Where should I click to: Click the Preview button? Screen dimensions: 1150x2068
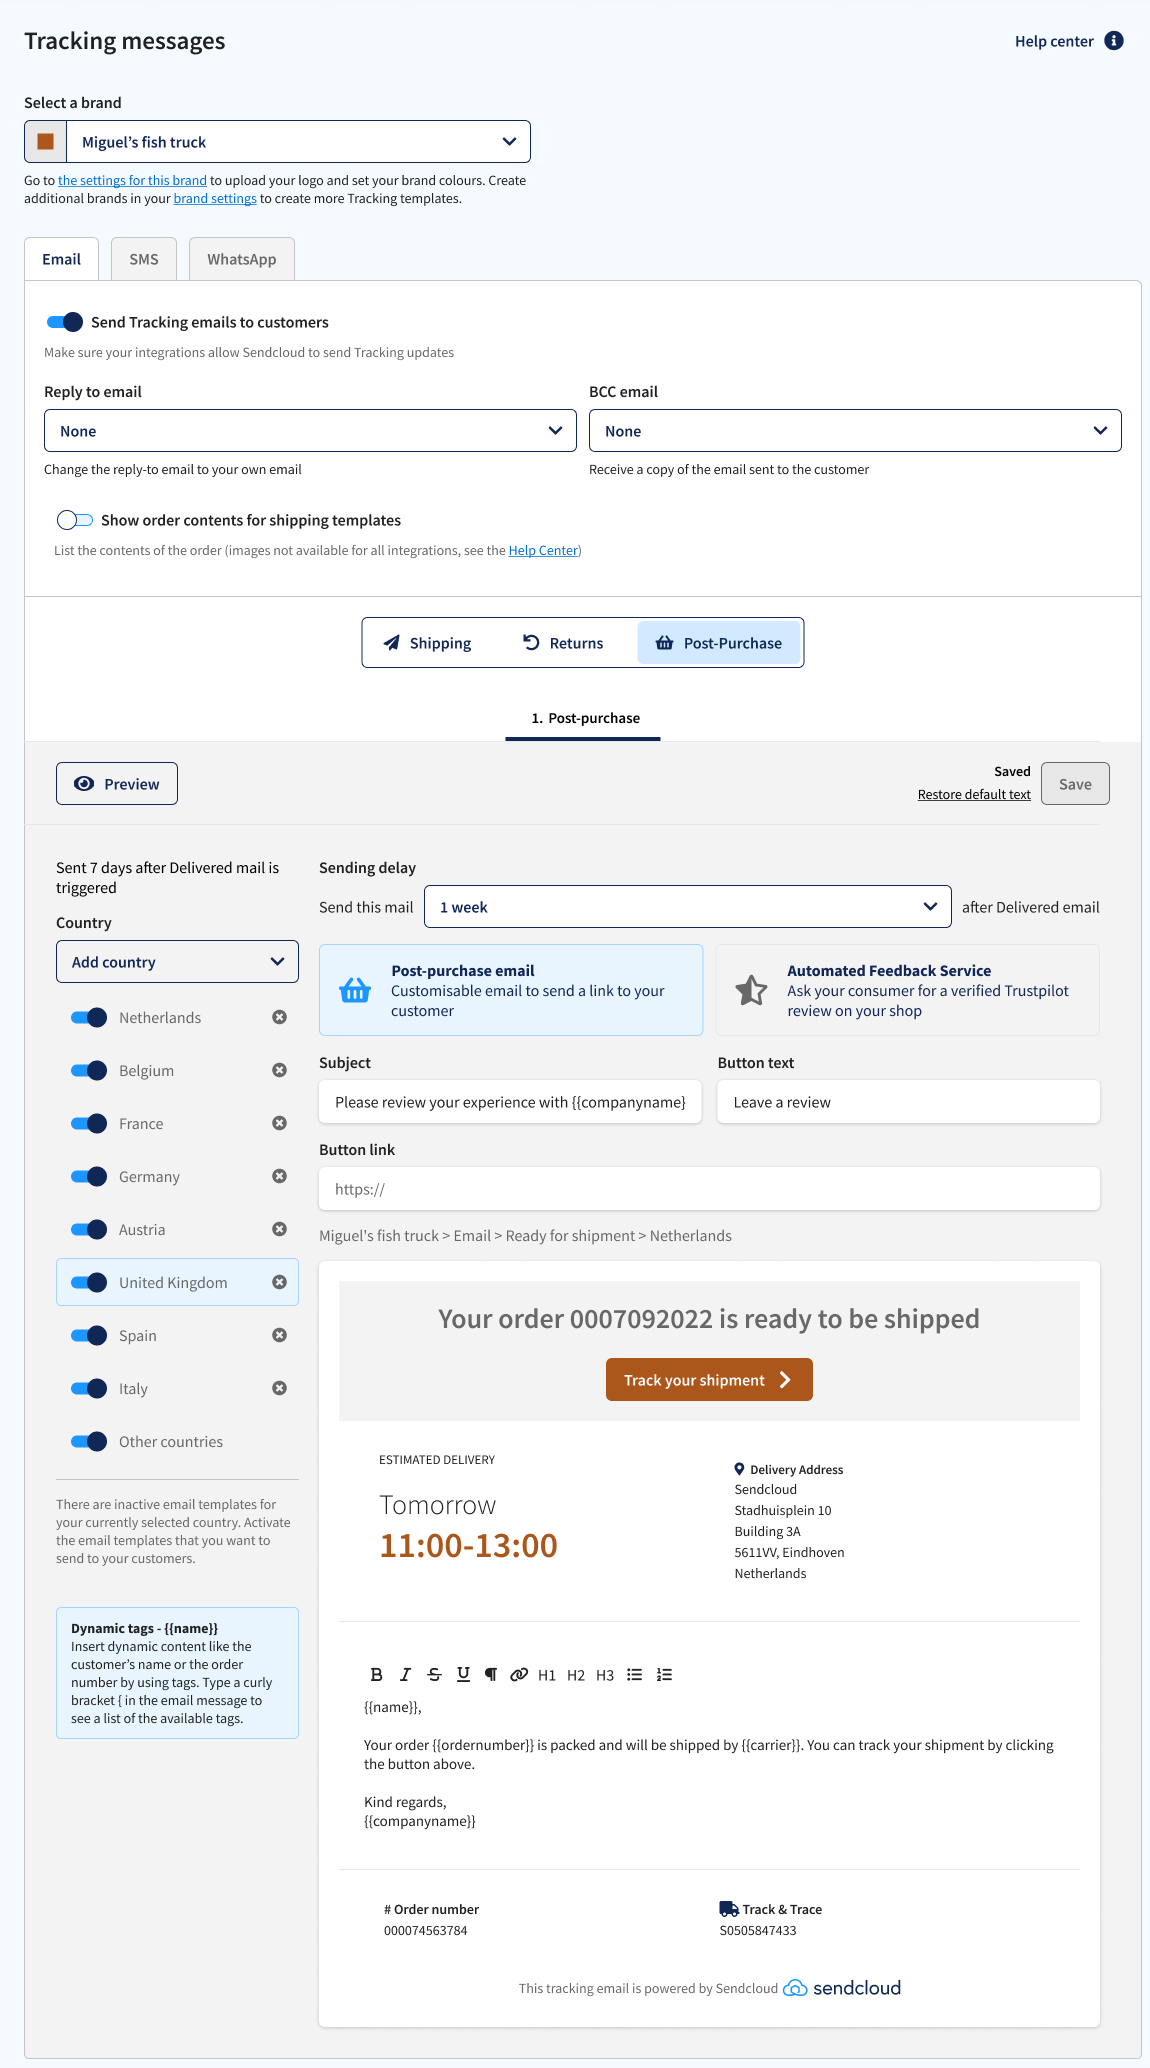pyautogui.click(x=117, y=784)
